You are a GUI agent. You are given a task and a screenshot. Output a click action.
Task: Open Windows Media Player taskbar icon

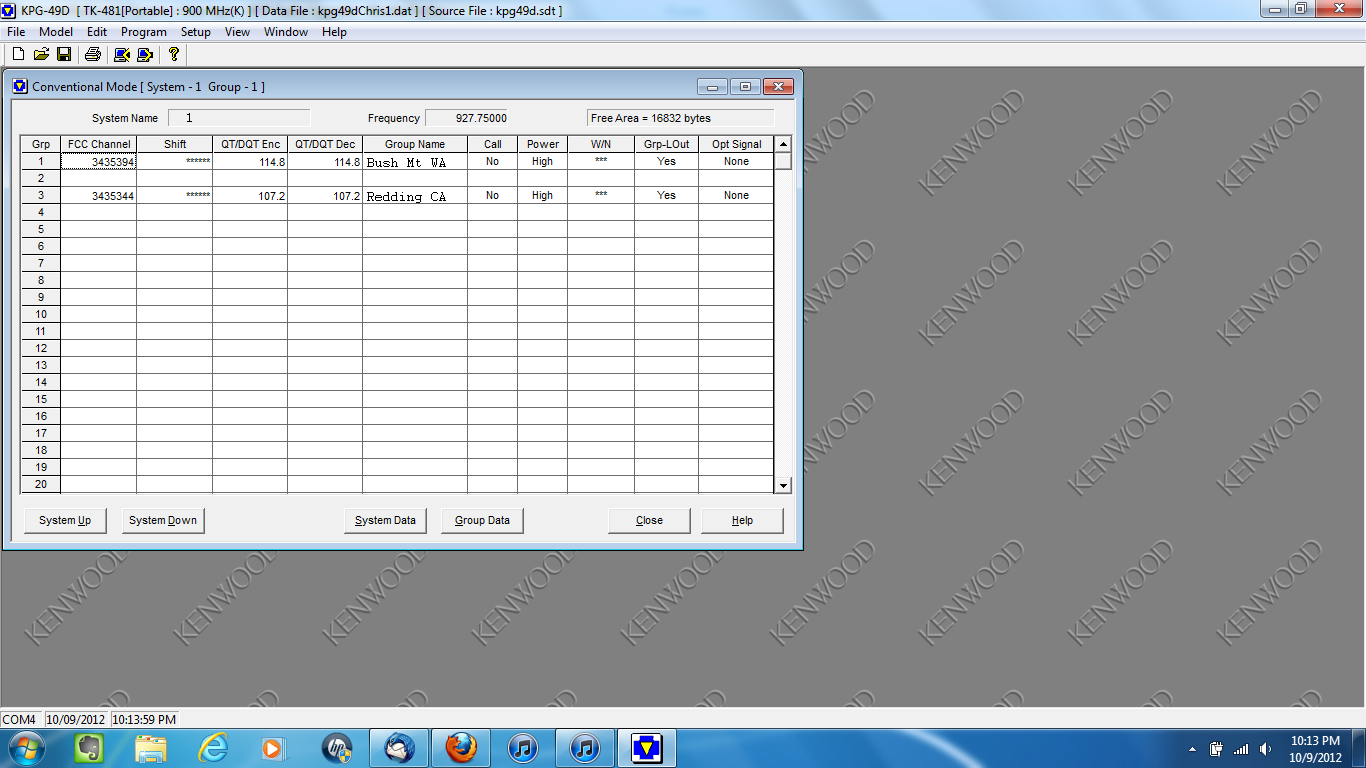coord(272,748)
